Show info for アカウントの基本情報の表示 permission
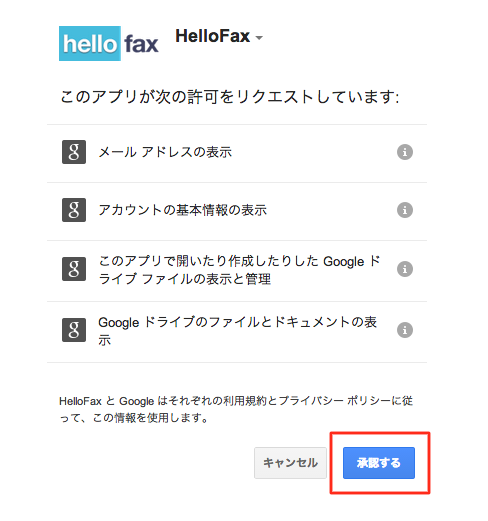The width and height of the screenshot is (488, 521). [x=405, y=210]
